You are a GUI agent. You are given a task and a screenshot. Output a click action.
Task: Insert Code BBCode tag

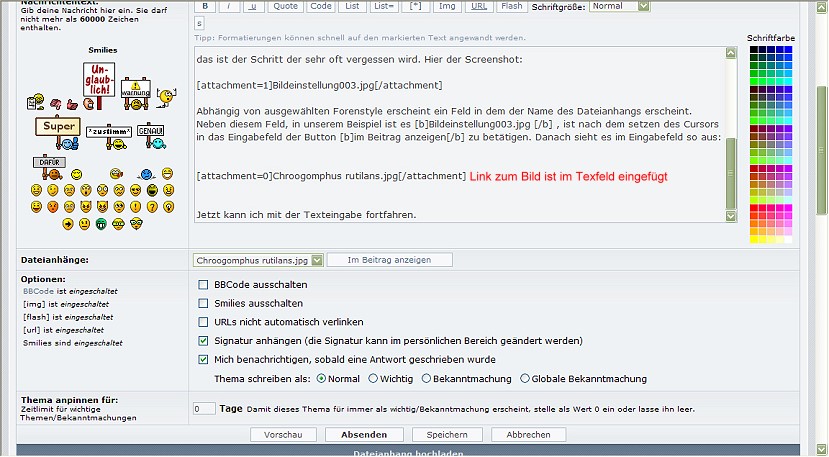click(x=321, y=6)
